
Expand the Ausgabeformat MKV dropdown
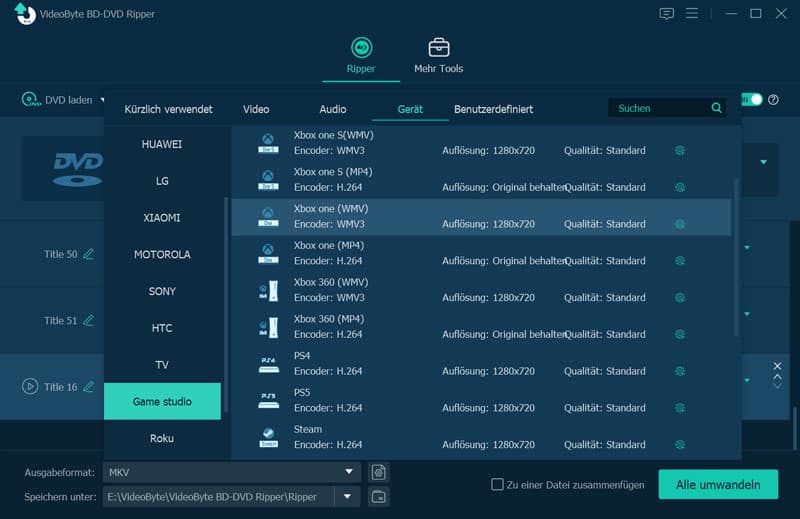coord(349,472)
